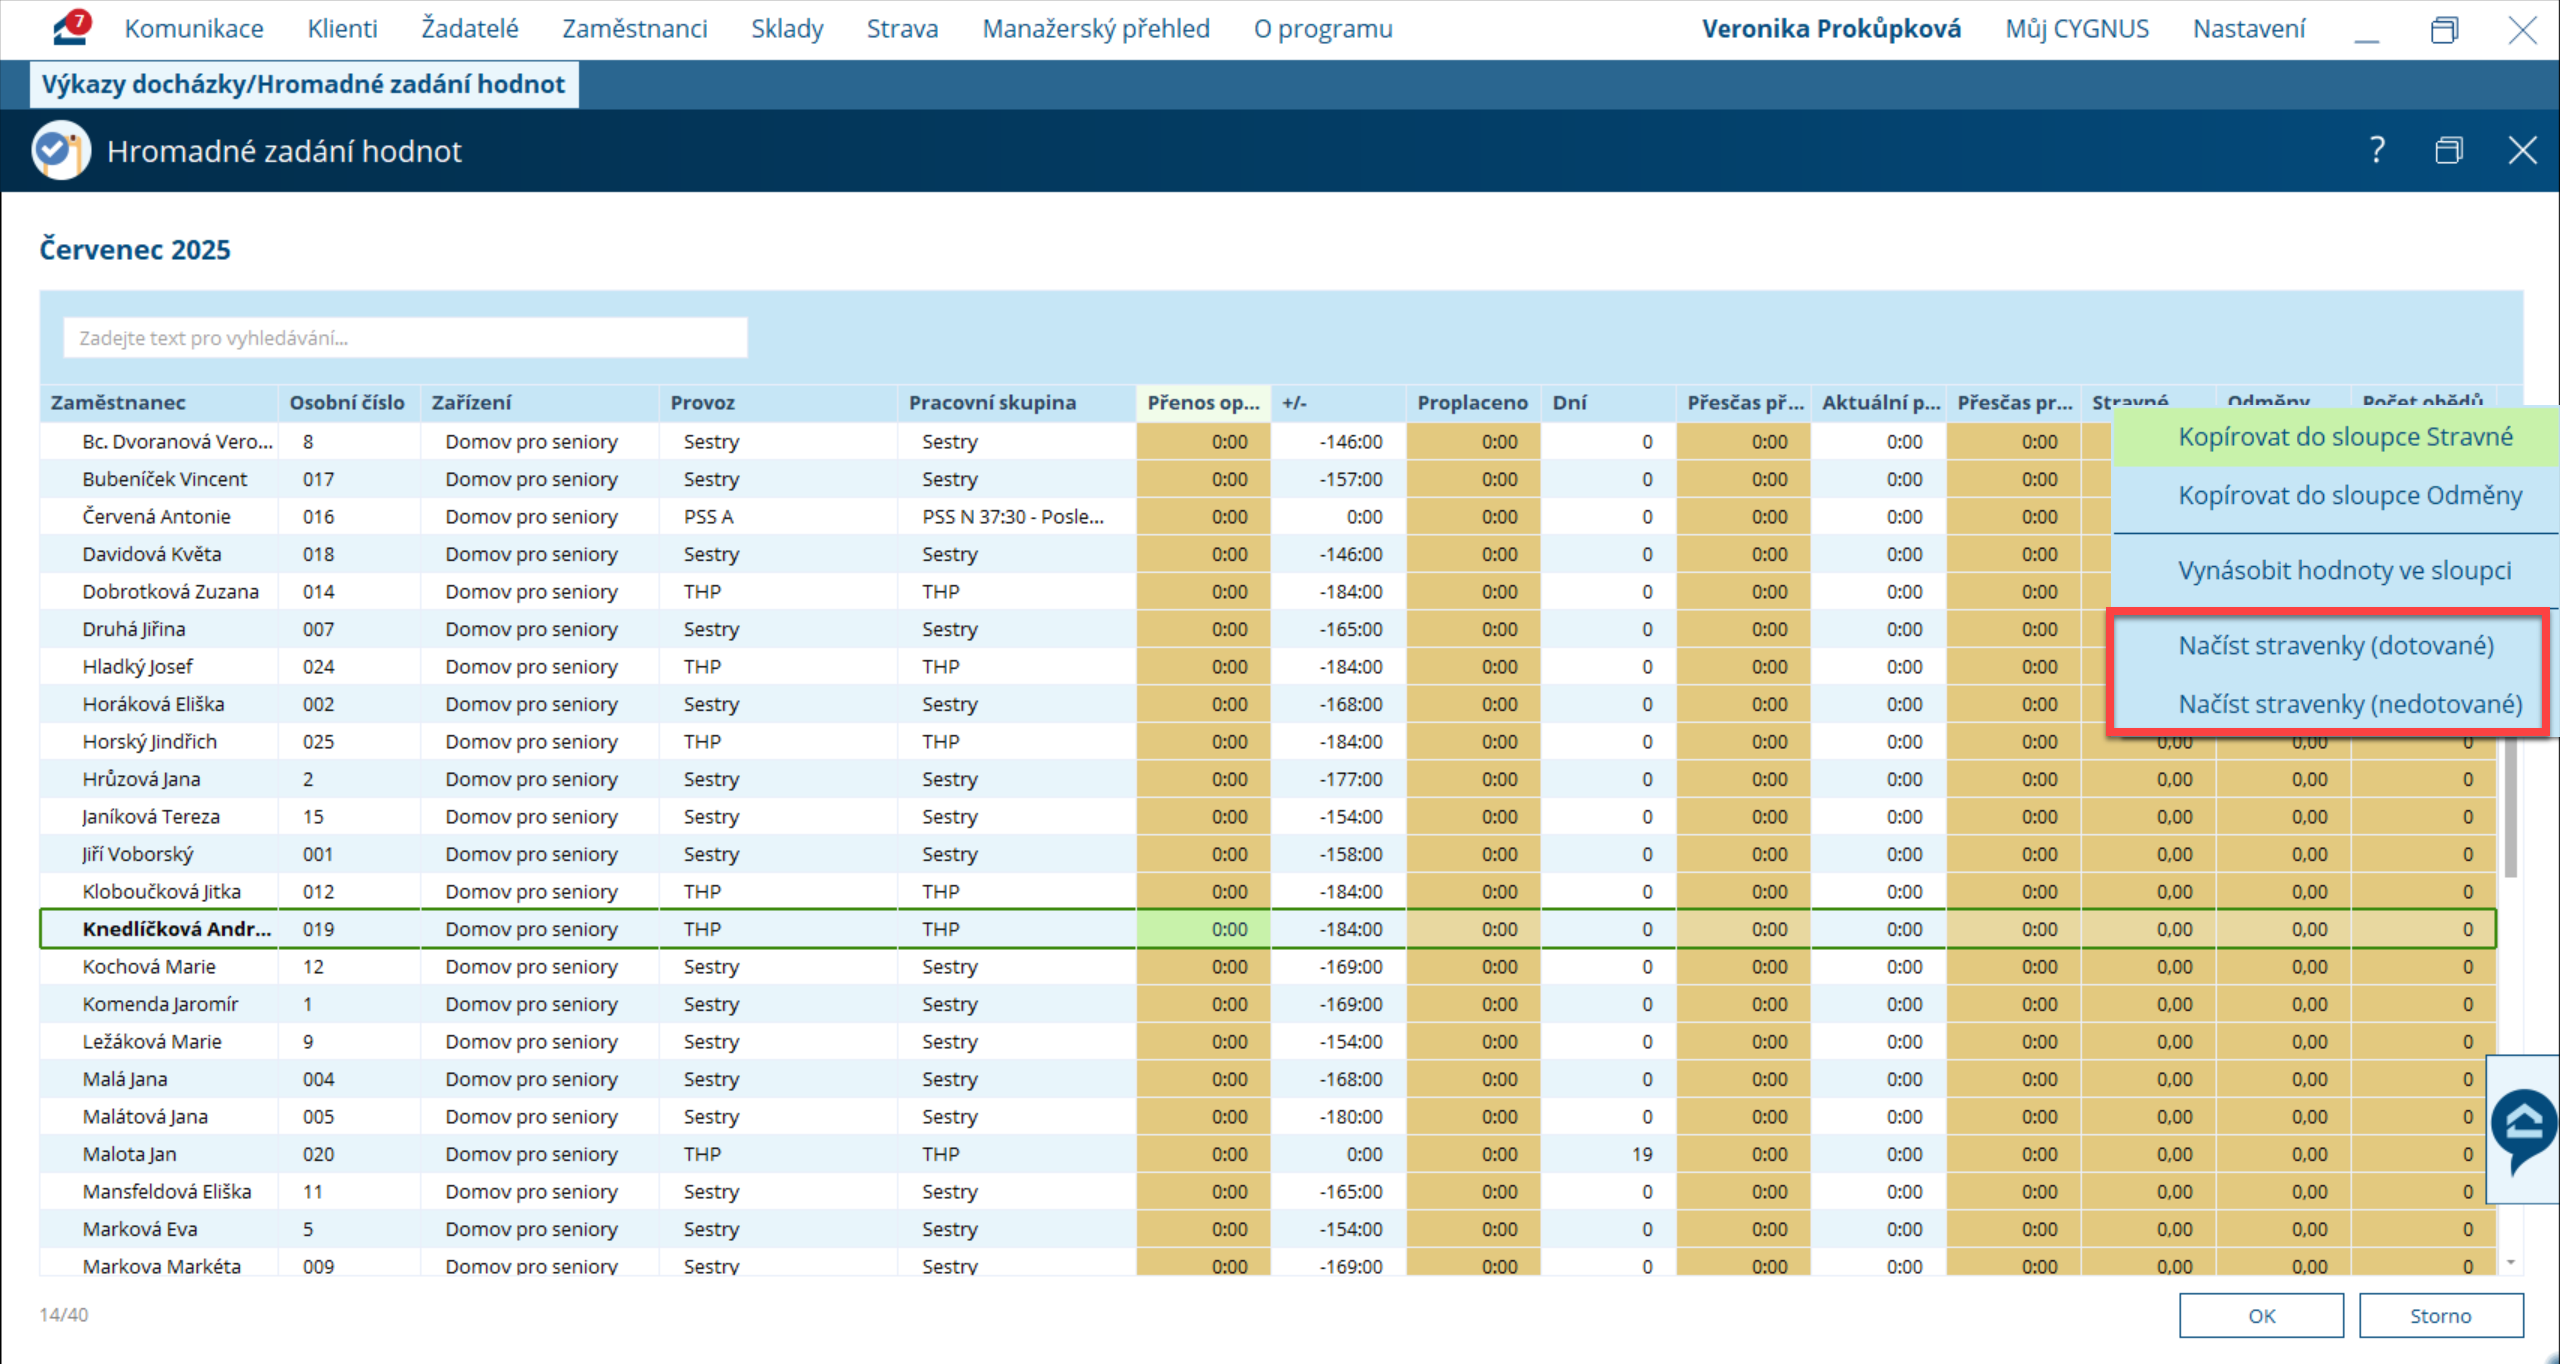Click the Výkazy docházky/Hromadné zadání hodnot tab
This screenshot has height=1364, width=2560.
(303, 84)
